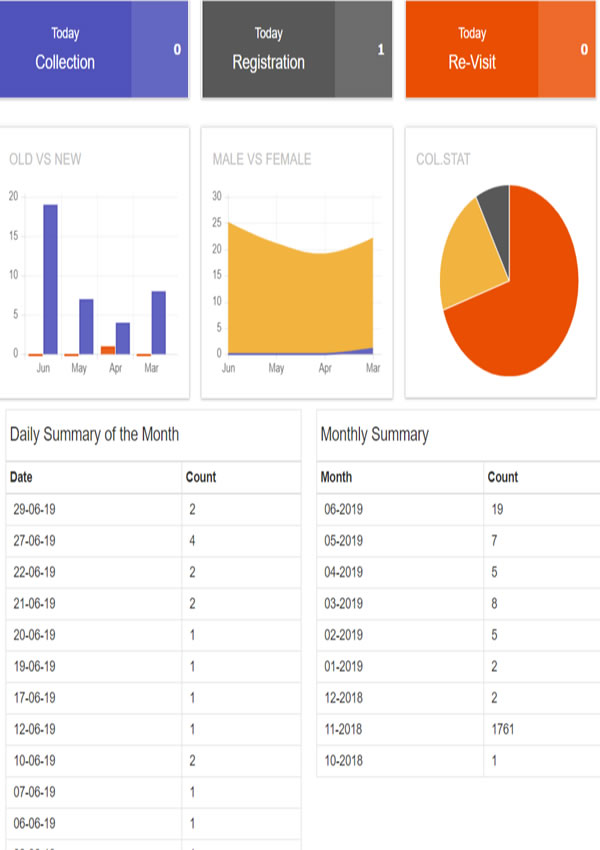Click the Date column header in Daily Summary

21,477
